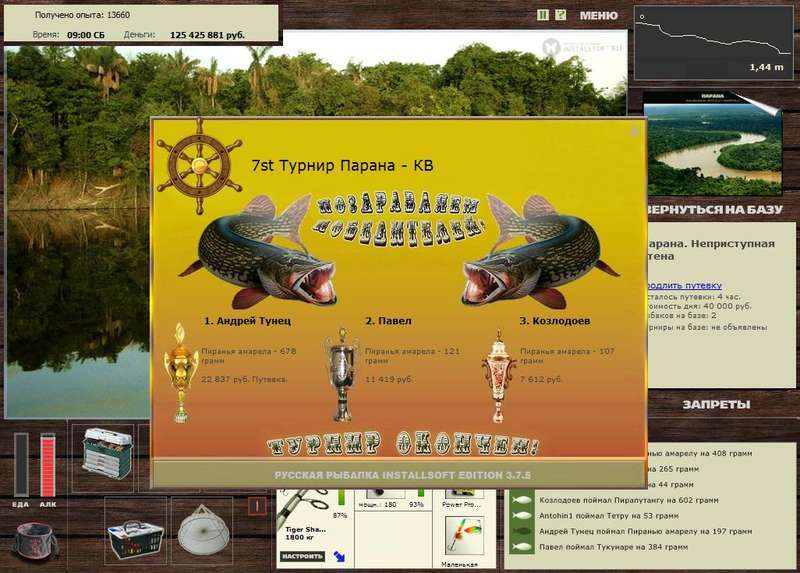Screen dimensions: 800x573
Task: Click the blue arrow next to НАСТРОИТЬ
Action: coord(339,556)
